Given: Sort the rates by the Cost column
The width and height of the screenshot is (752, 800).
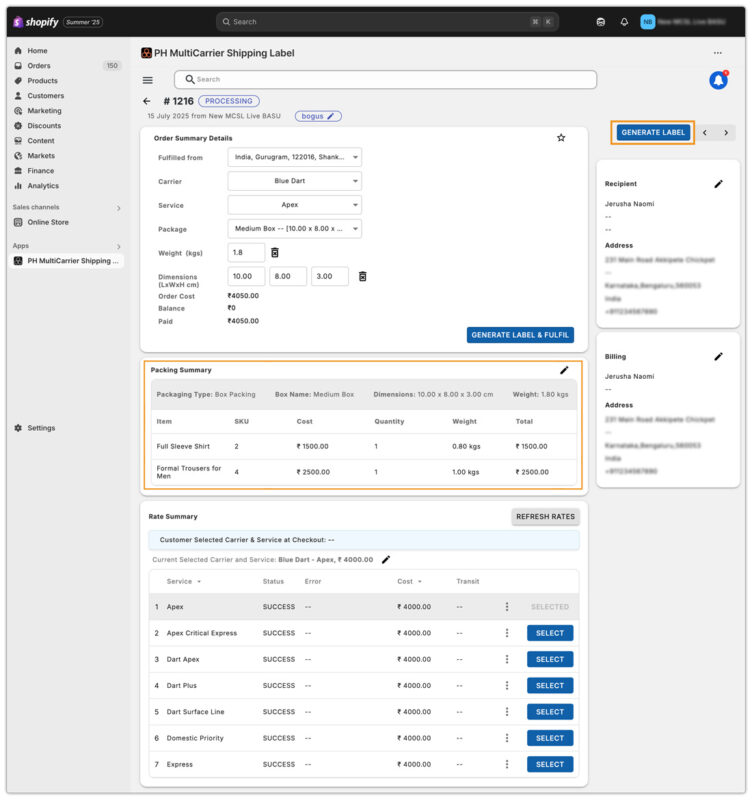Looking at the screenshot, I should click(x=410, y=582).
